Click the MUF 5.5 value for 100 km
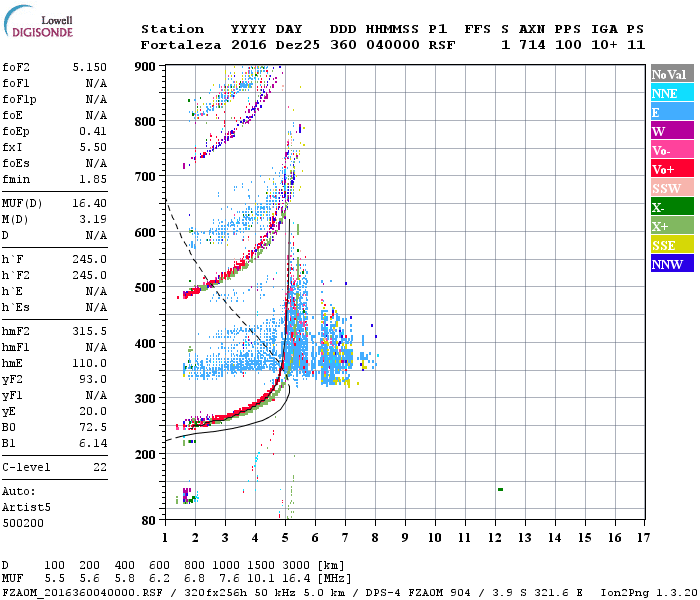 click(x=54, y=579)
